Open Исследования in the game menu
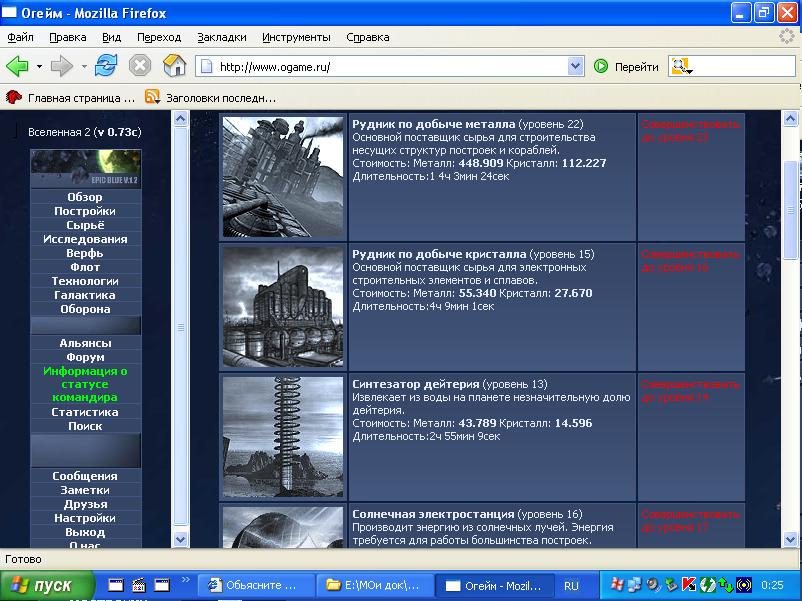Viewport: 802px width, 601px height. (x=85, y=239)
